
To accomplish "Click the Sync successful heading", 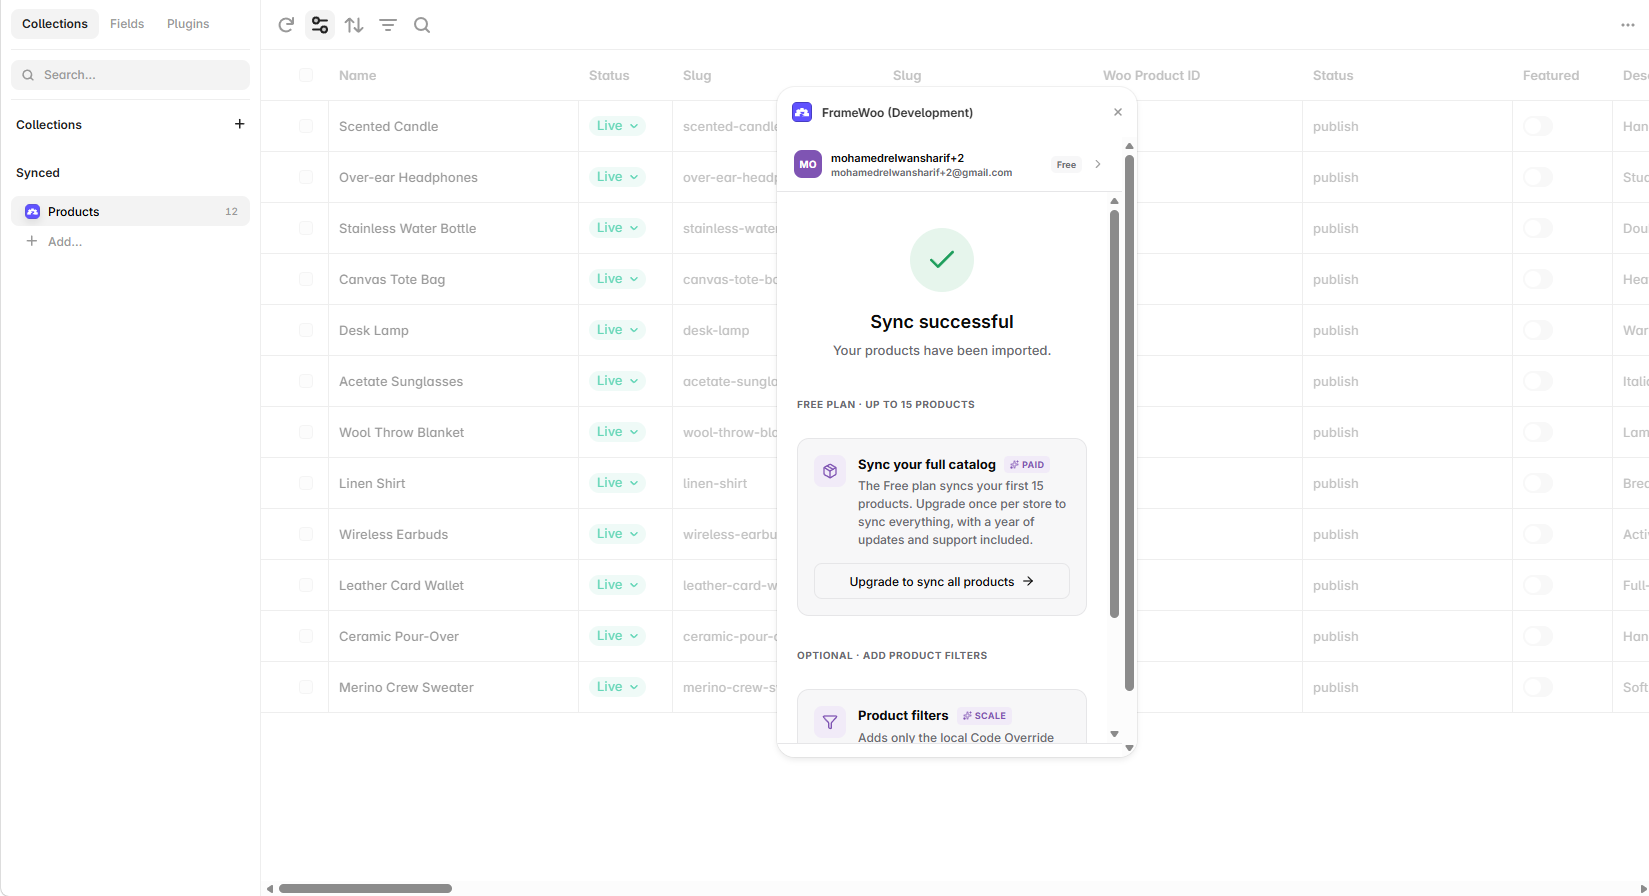I will pos(942,321).
